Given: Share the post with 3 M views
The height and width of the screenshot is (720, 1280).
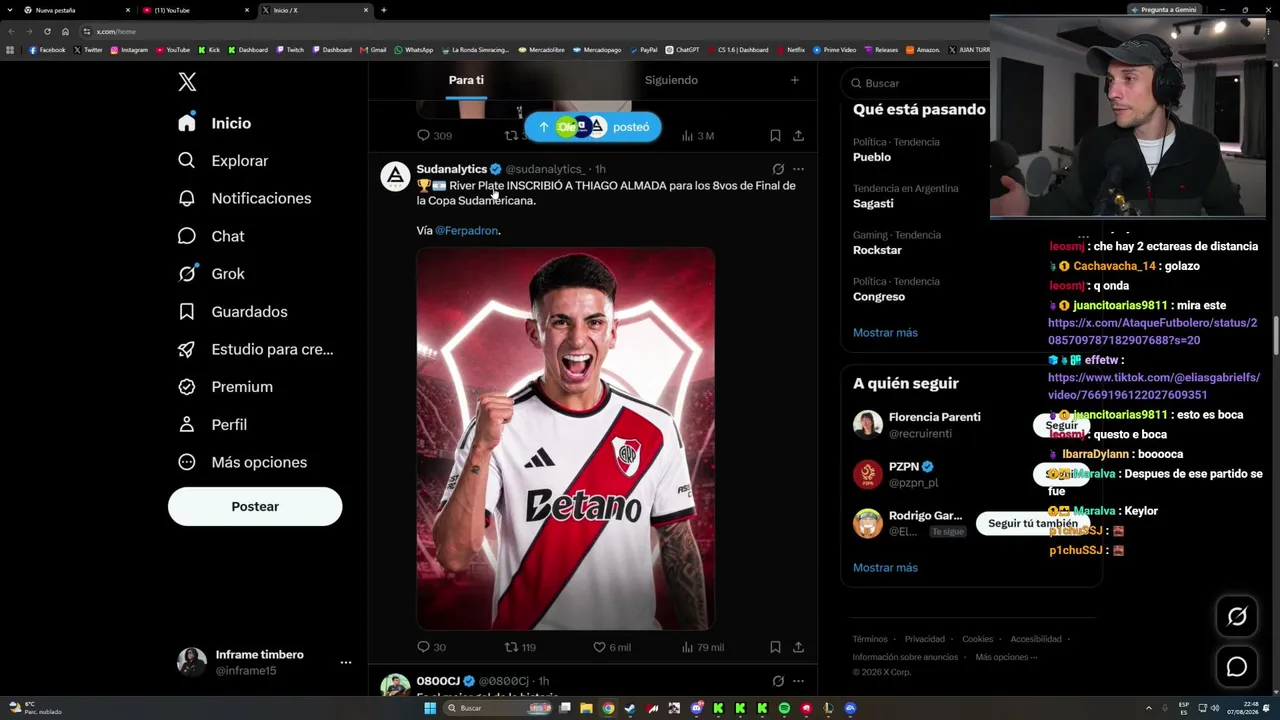Looking at the screenshot, I should [x=798, y=135].
